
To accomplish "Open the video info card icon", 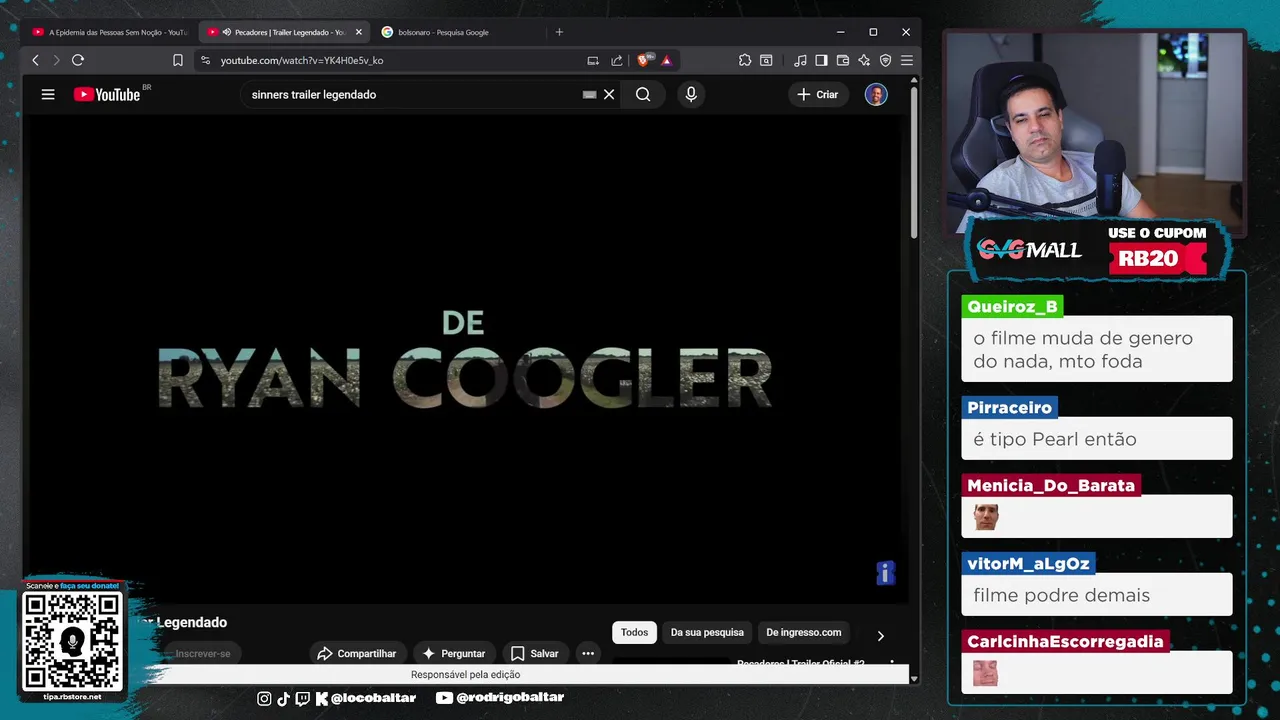I will [885, 572].
